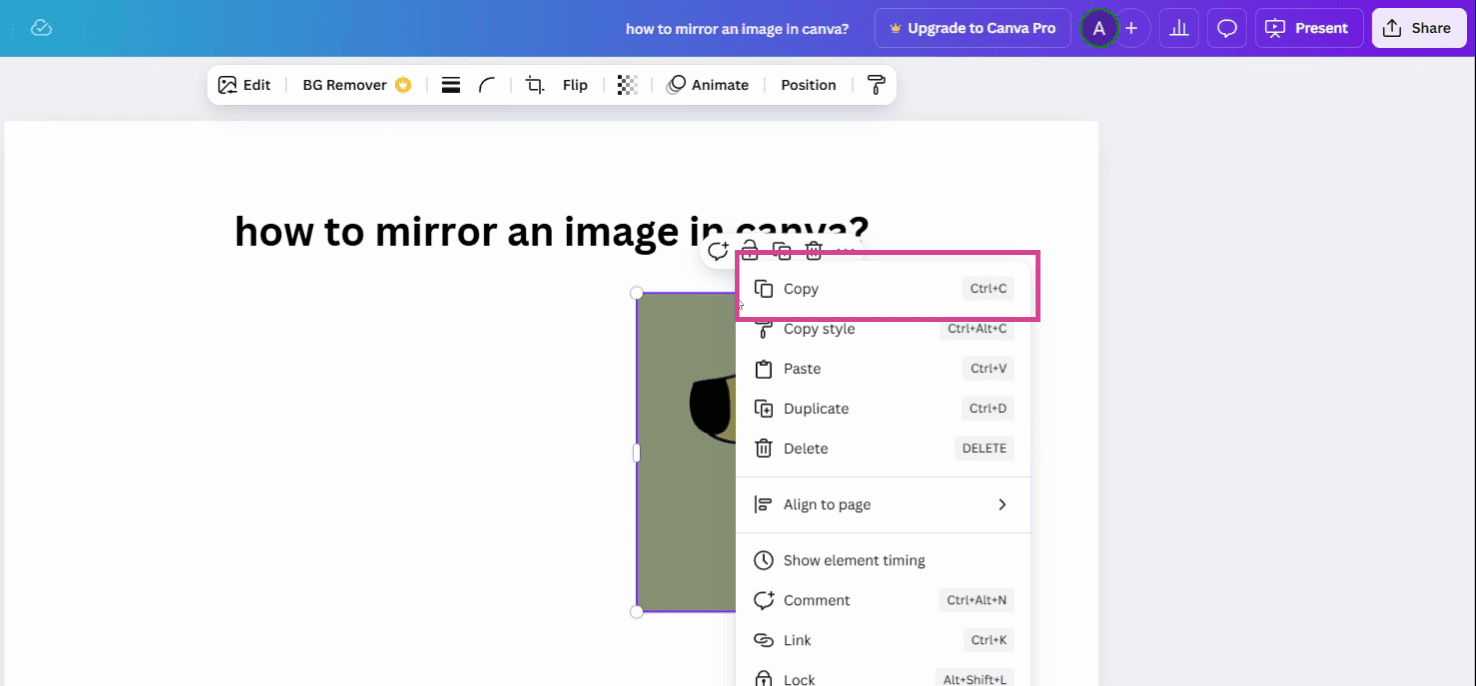
Task: Open the Edit image option
Action: 244,85
